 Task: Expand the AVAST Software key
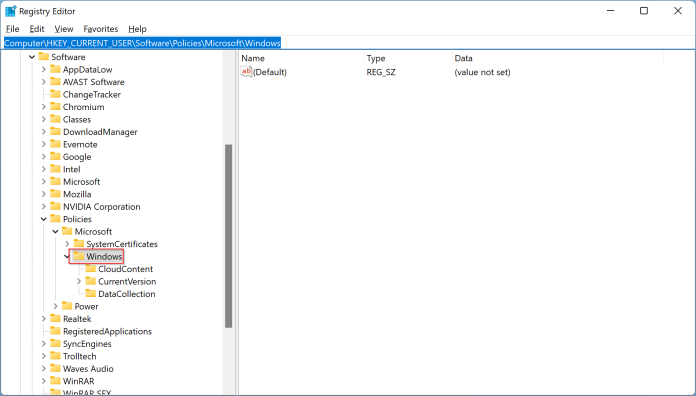pos(44,82)
